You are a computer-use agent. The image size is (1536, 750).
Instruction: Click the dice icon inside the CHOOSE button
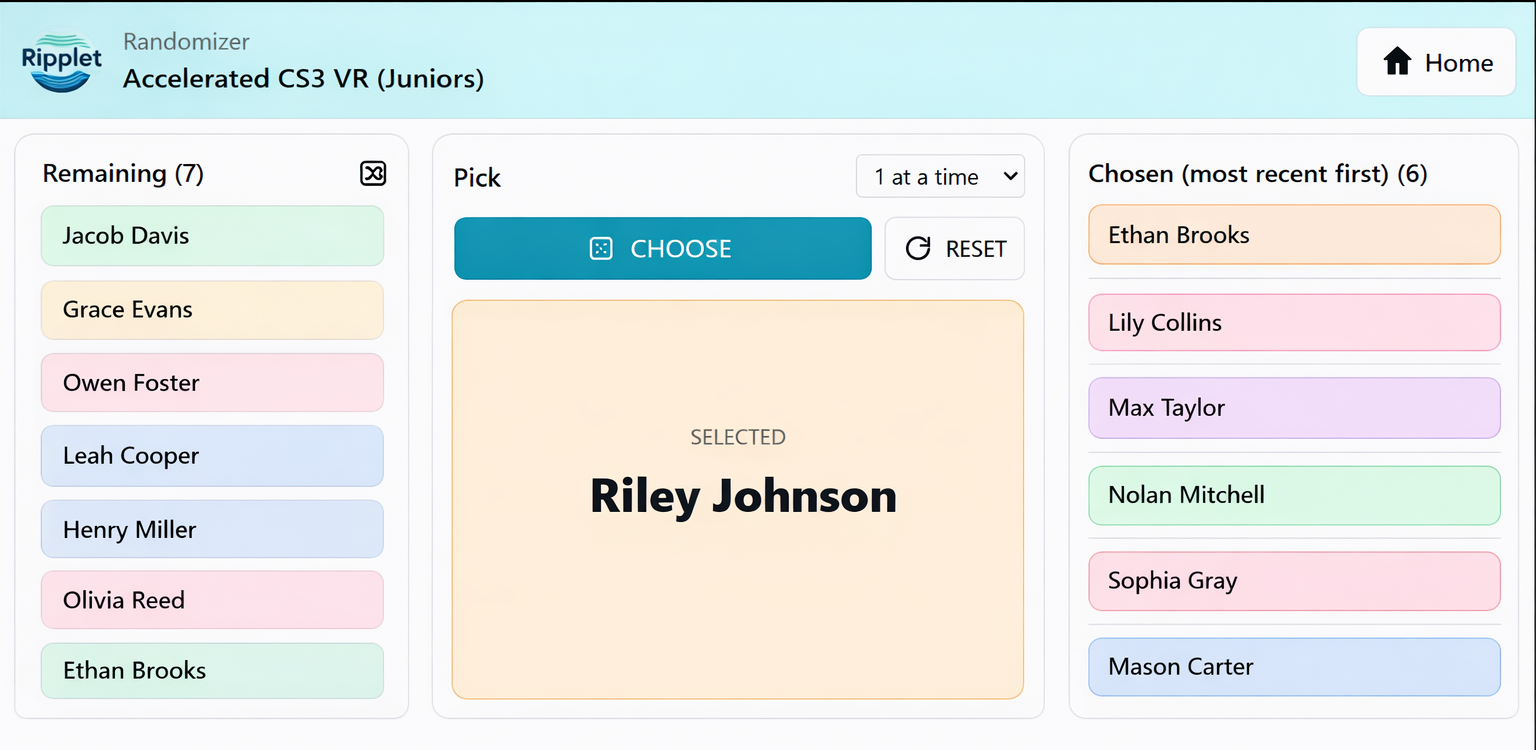click(600, 248)
